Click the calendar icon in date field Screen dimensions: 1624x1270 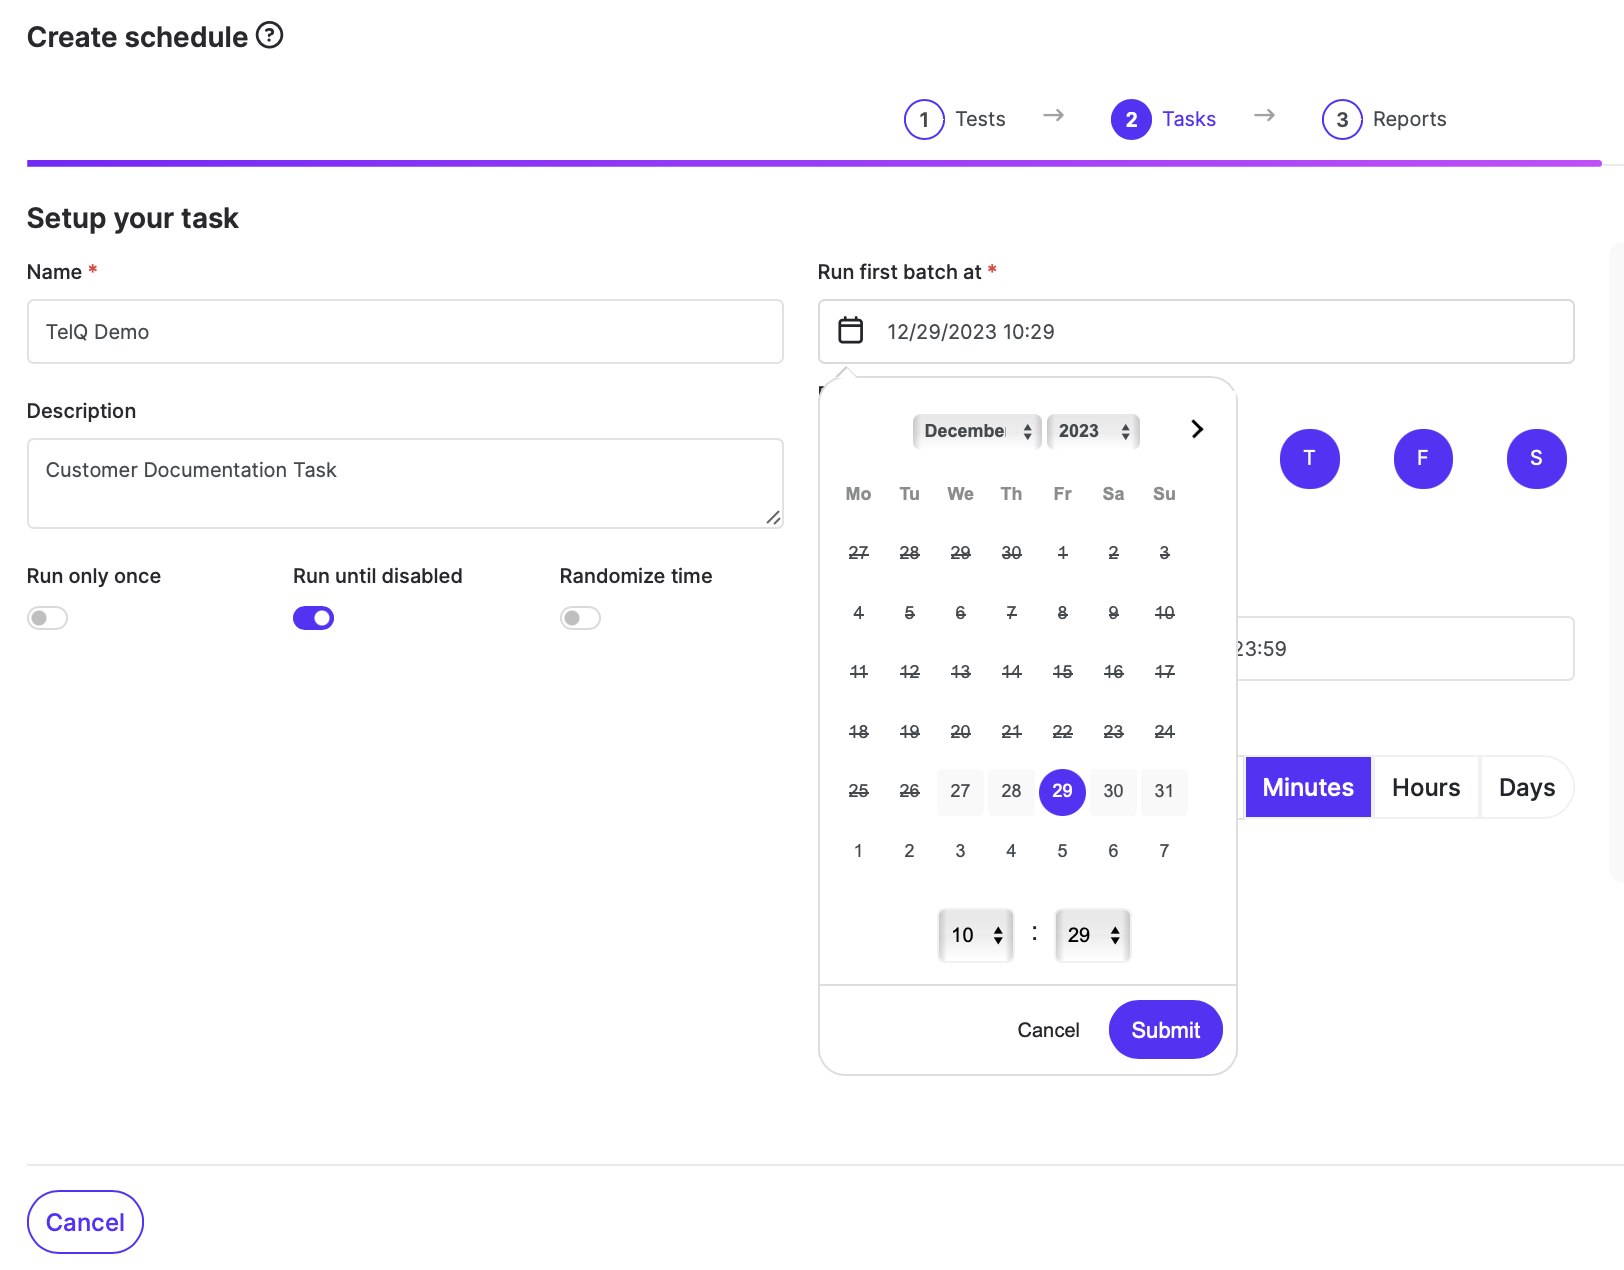[851, 331]
